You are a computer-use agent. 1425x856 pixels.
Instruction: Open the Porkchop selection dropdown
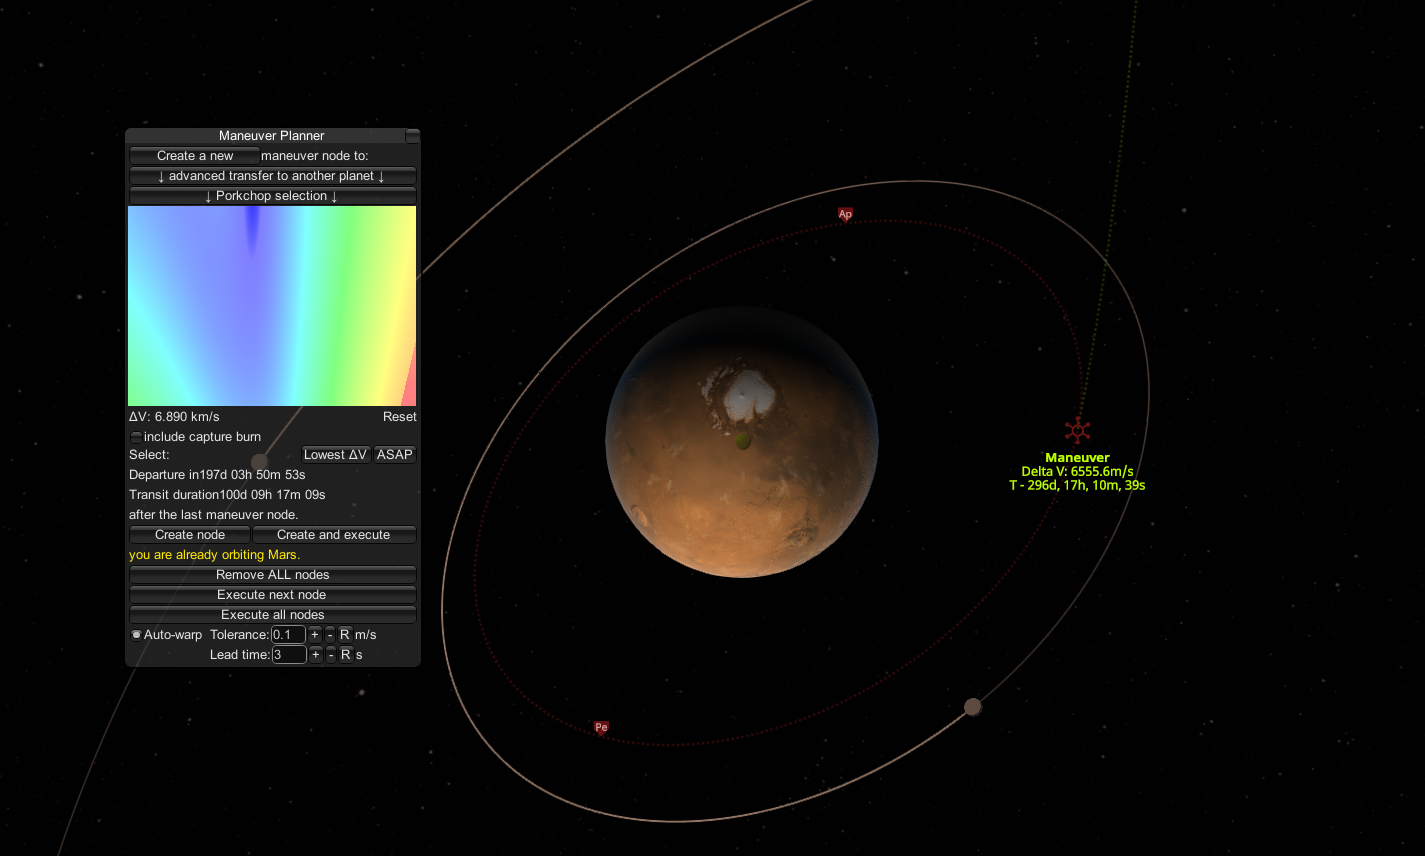pyautogui.click(x=272, y=196)
